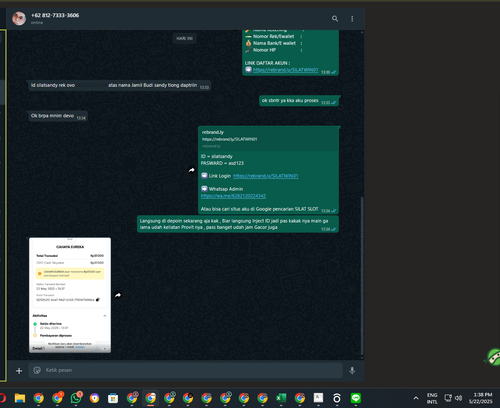Viewport: 500px width, 408px height.
Task: Click the plus attach button
Action: click(x=19, y=371)
